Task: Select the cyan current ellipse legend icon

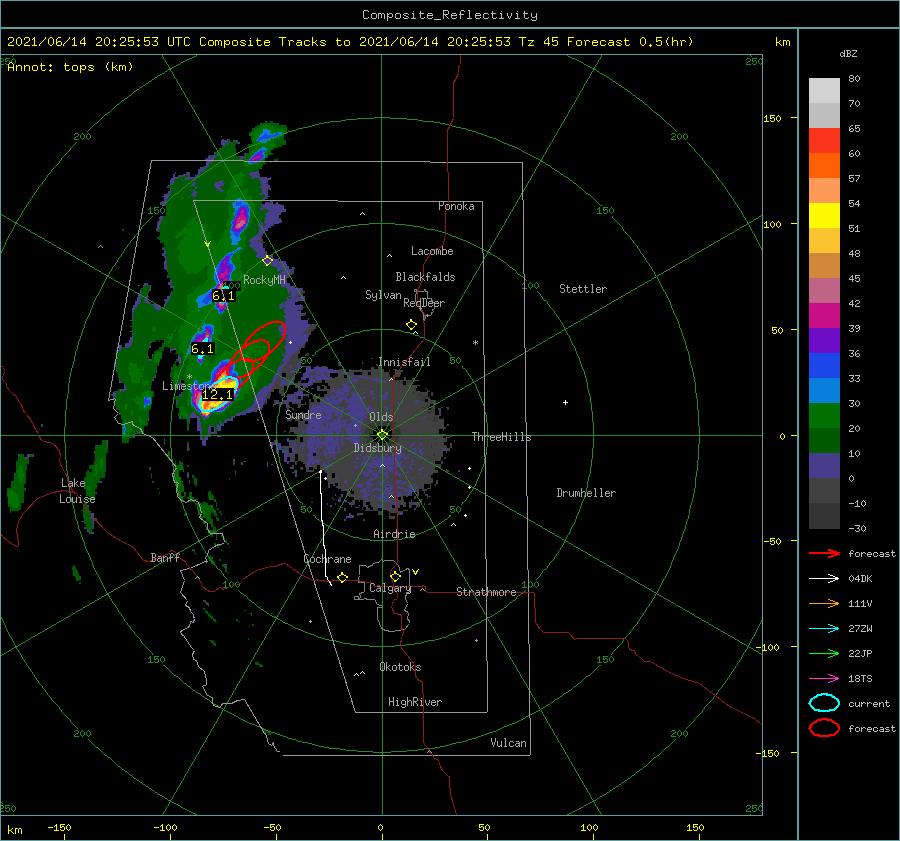Action: (824, 703)
